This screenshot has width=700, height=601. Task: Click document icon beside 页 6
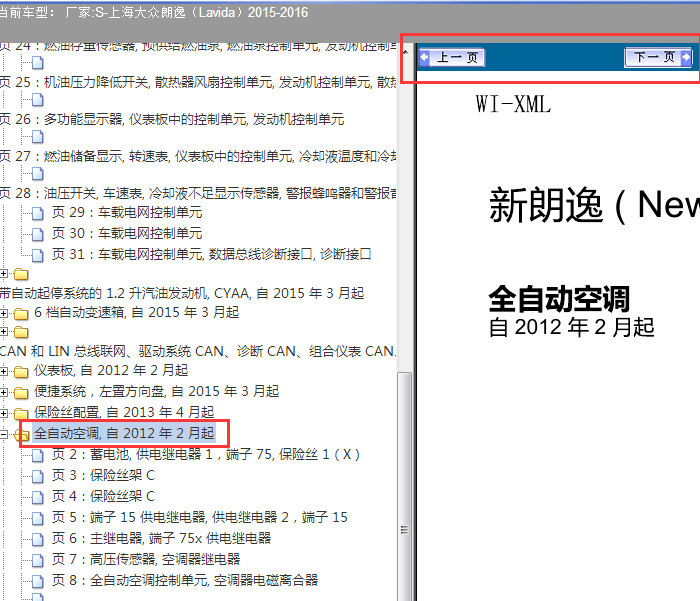click(x=38, y=539)
